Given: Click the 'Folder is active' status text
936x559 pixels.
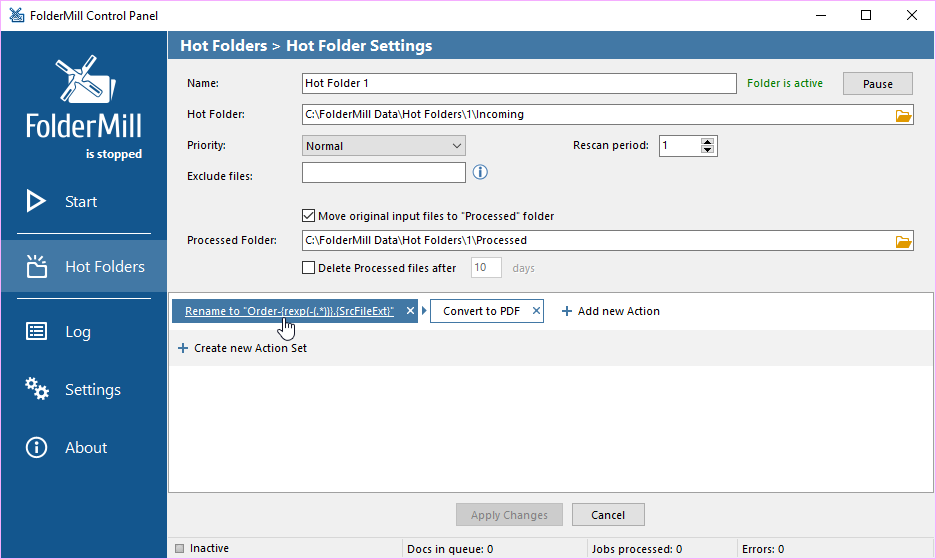Looking at the screenshot, I should pos(784,83).
